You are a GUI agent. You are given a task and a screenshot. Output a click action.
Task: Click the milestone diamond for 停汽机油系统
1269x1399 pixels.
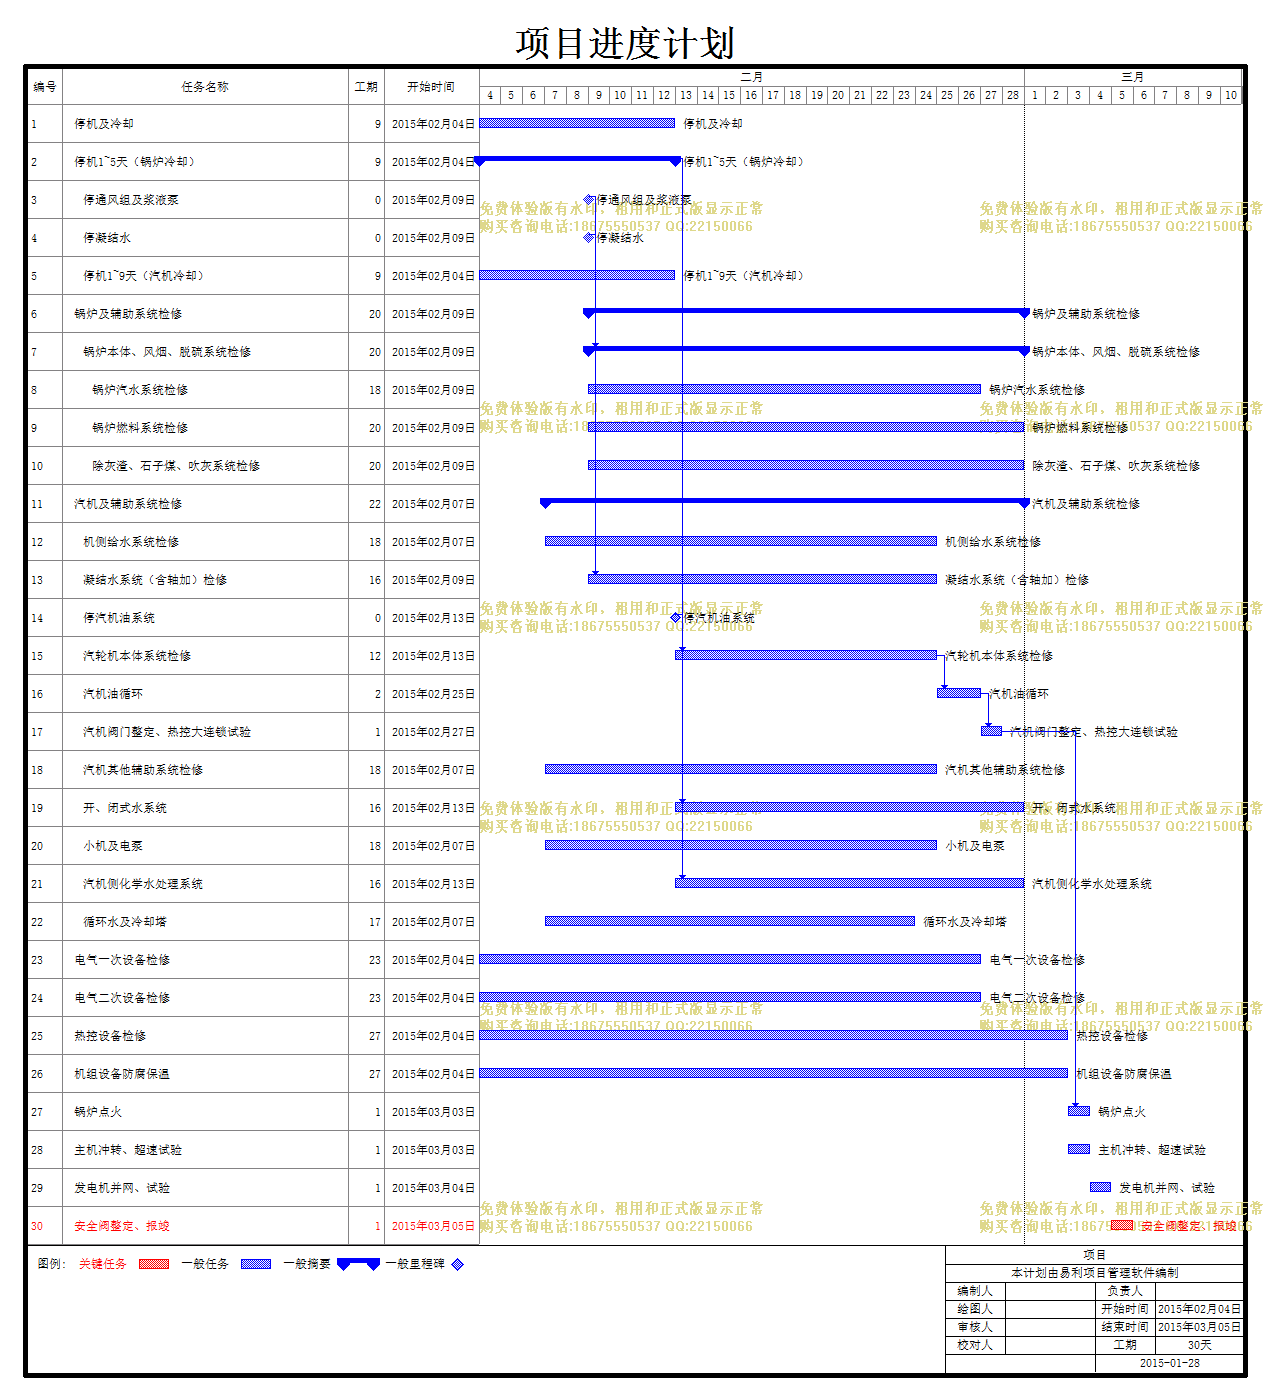tap(676, 618)
